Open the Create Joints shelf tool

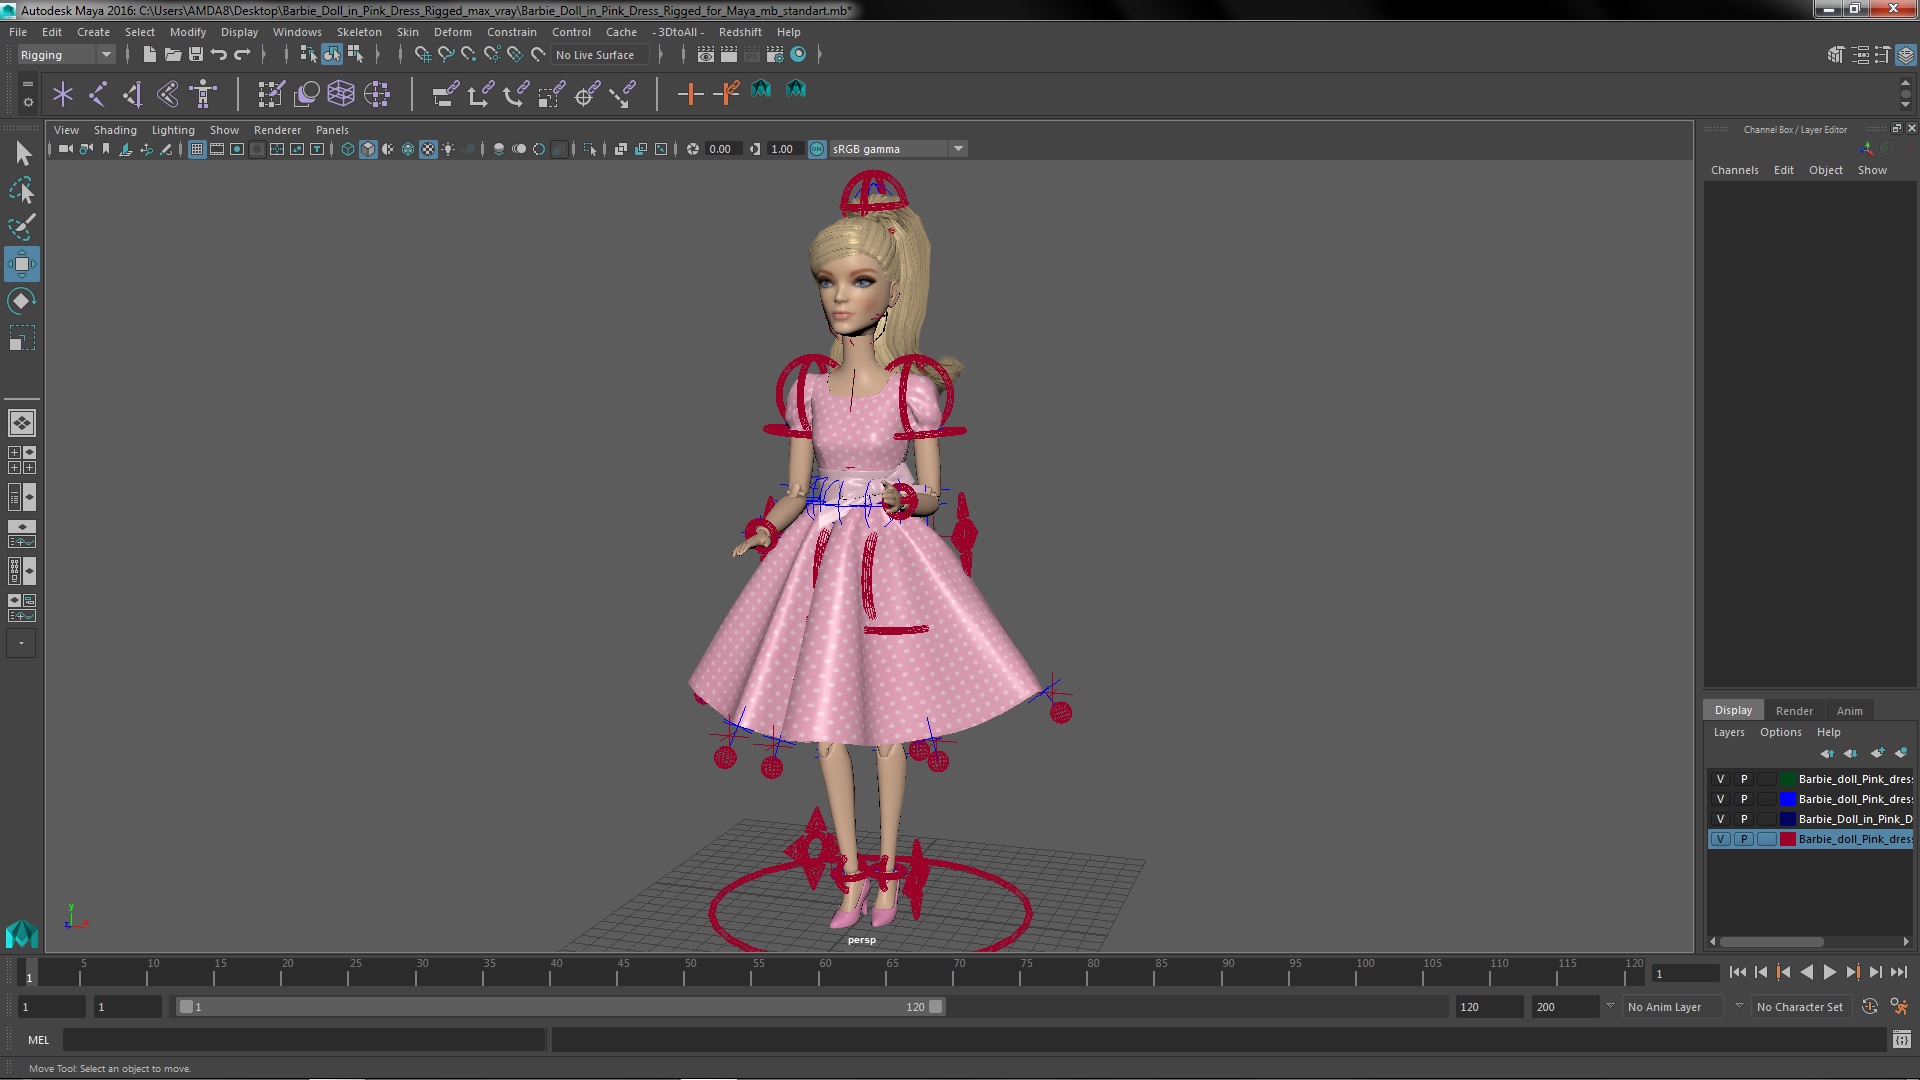98,94
